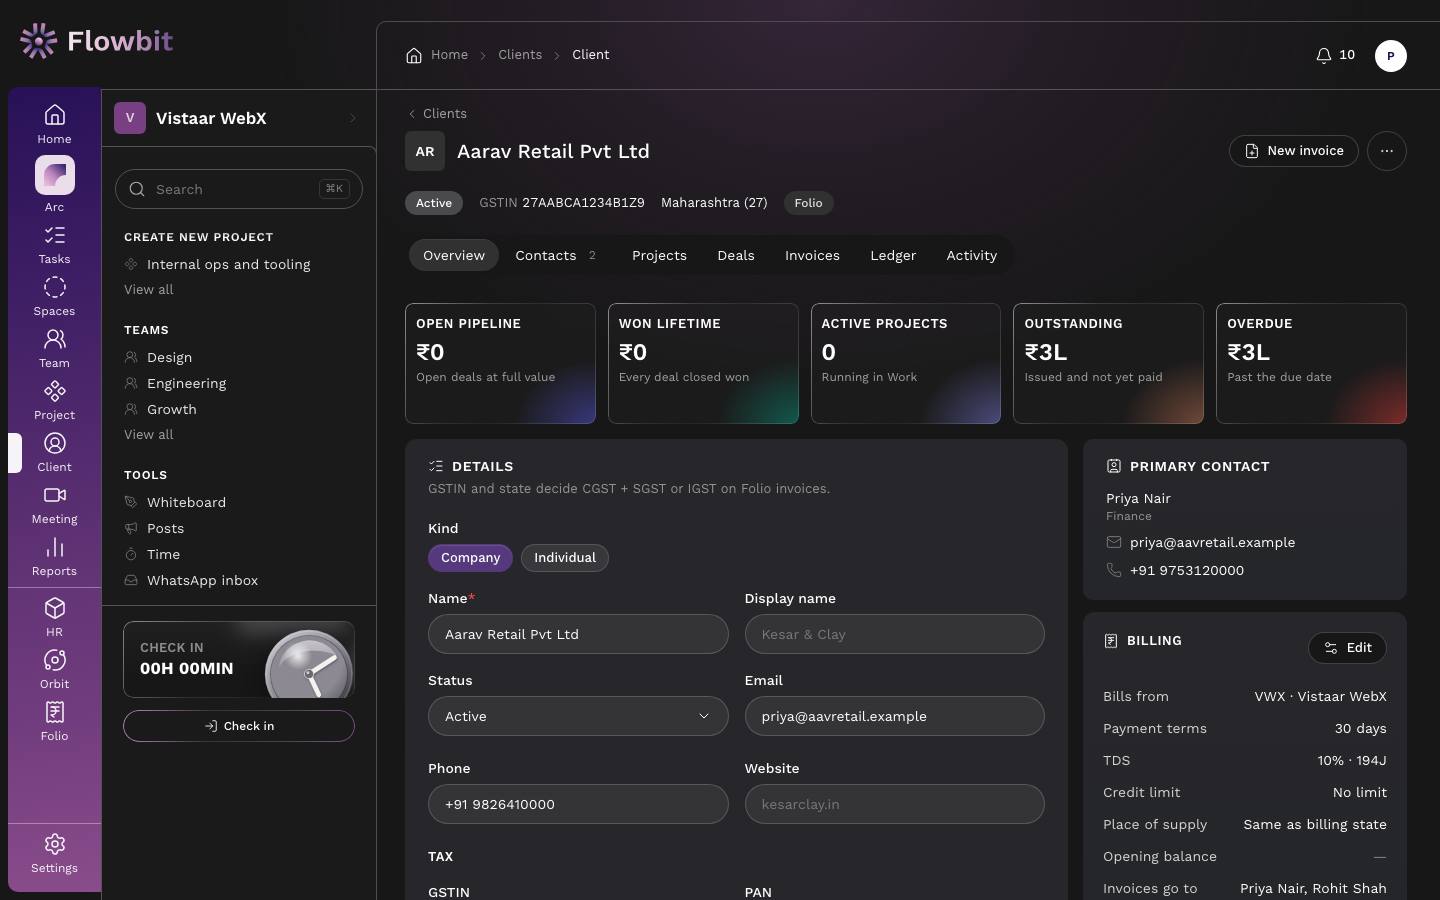Click View all under Teams
This screenshot has height=900, width=1440.
149,435
